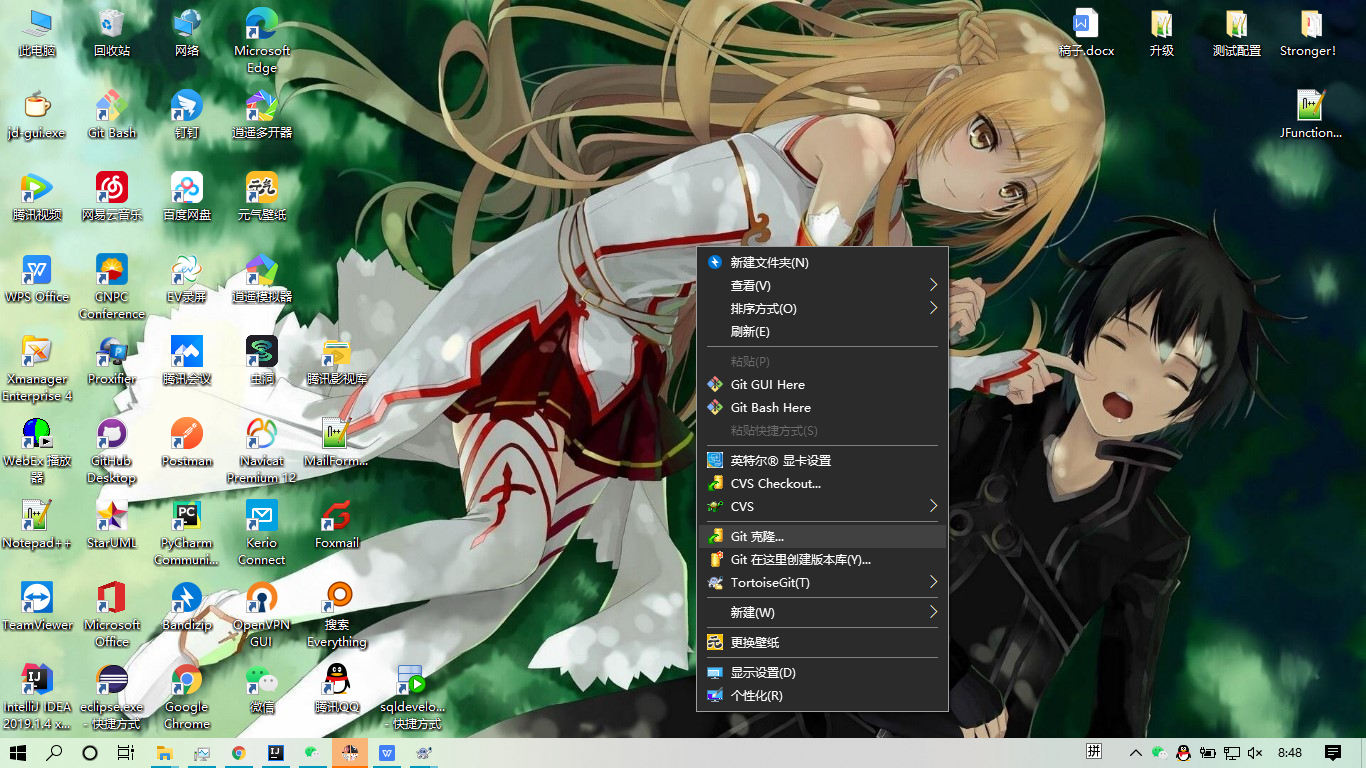Image resolution: width=1366 pixels, height=768 pixels.
Task: Choose 新建文件夹(N) from context menu
Action: [822, 262]
